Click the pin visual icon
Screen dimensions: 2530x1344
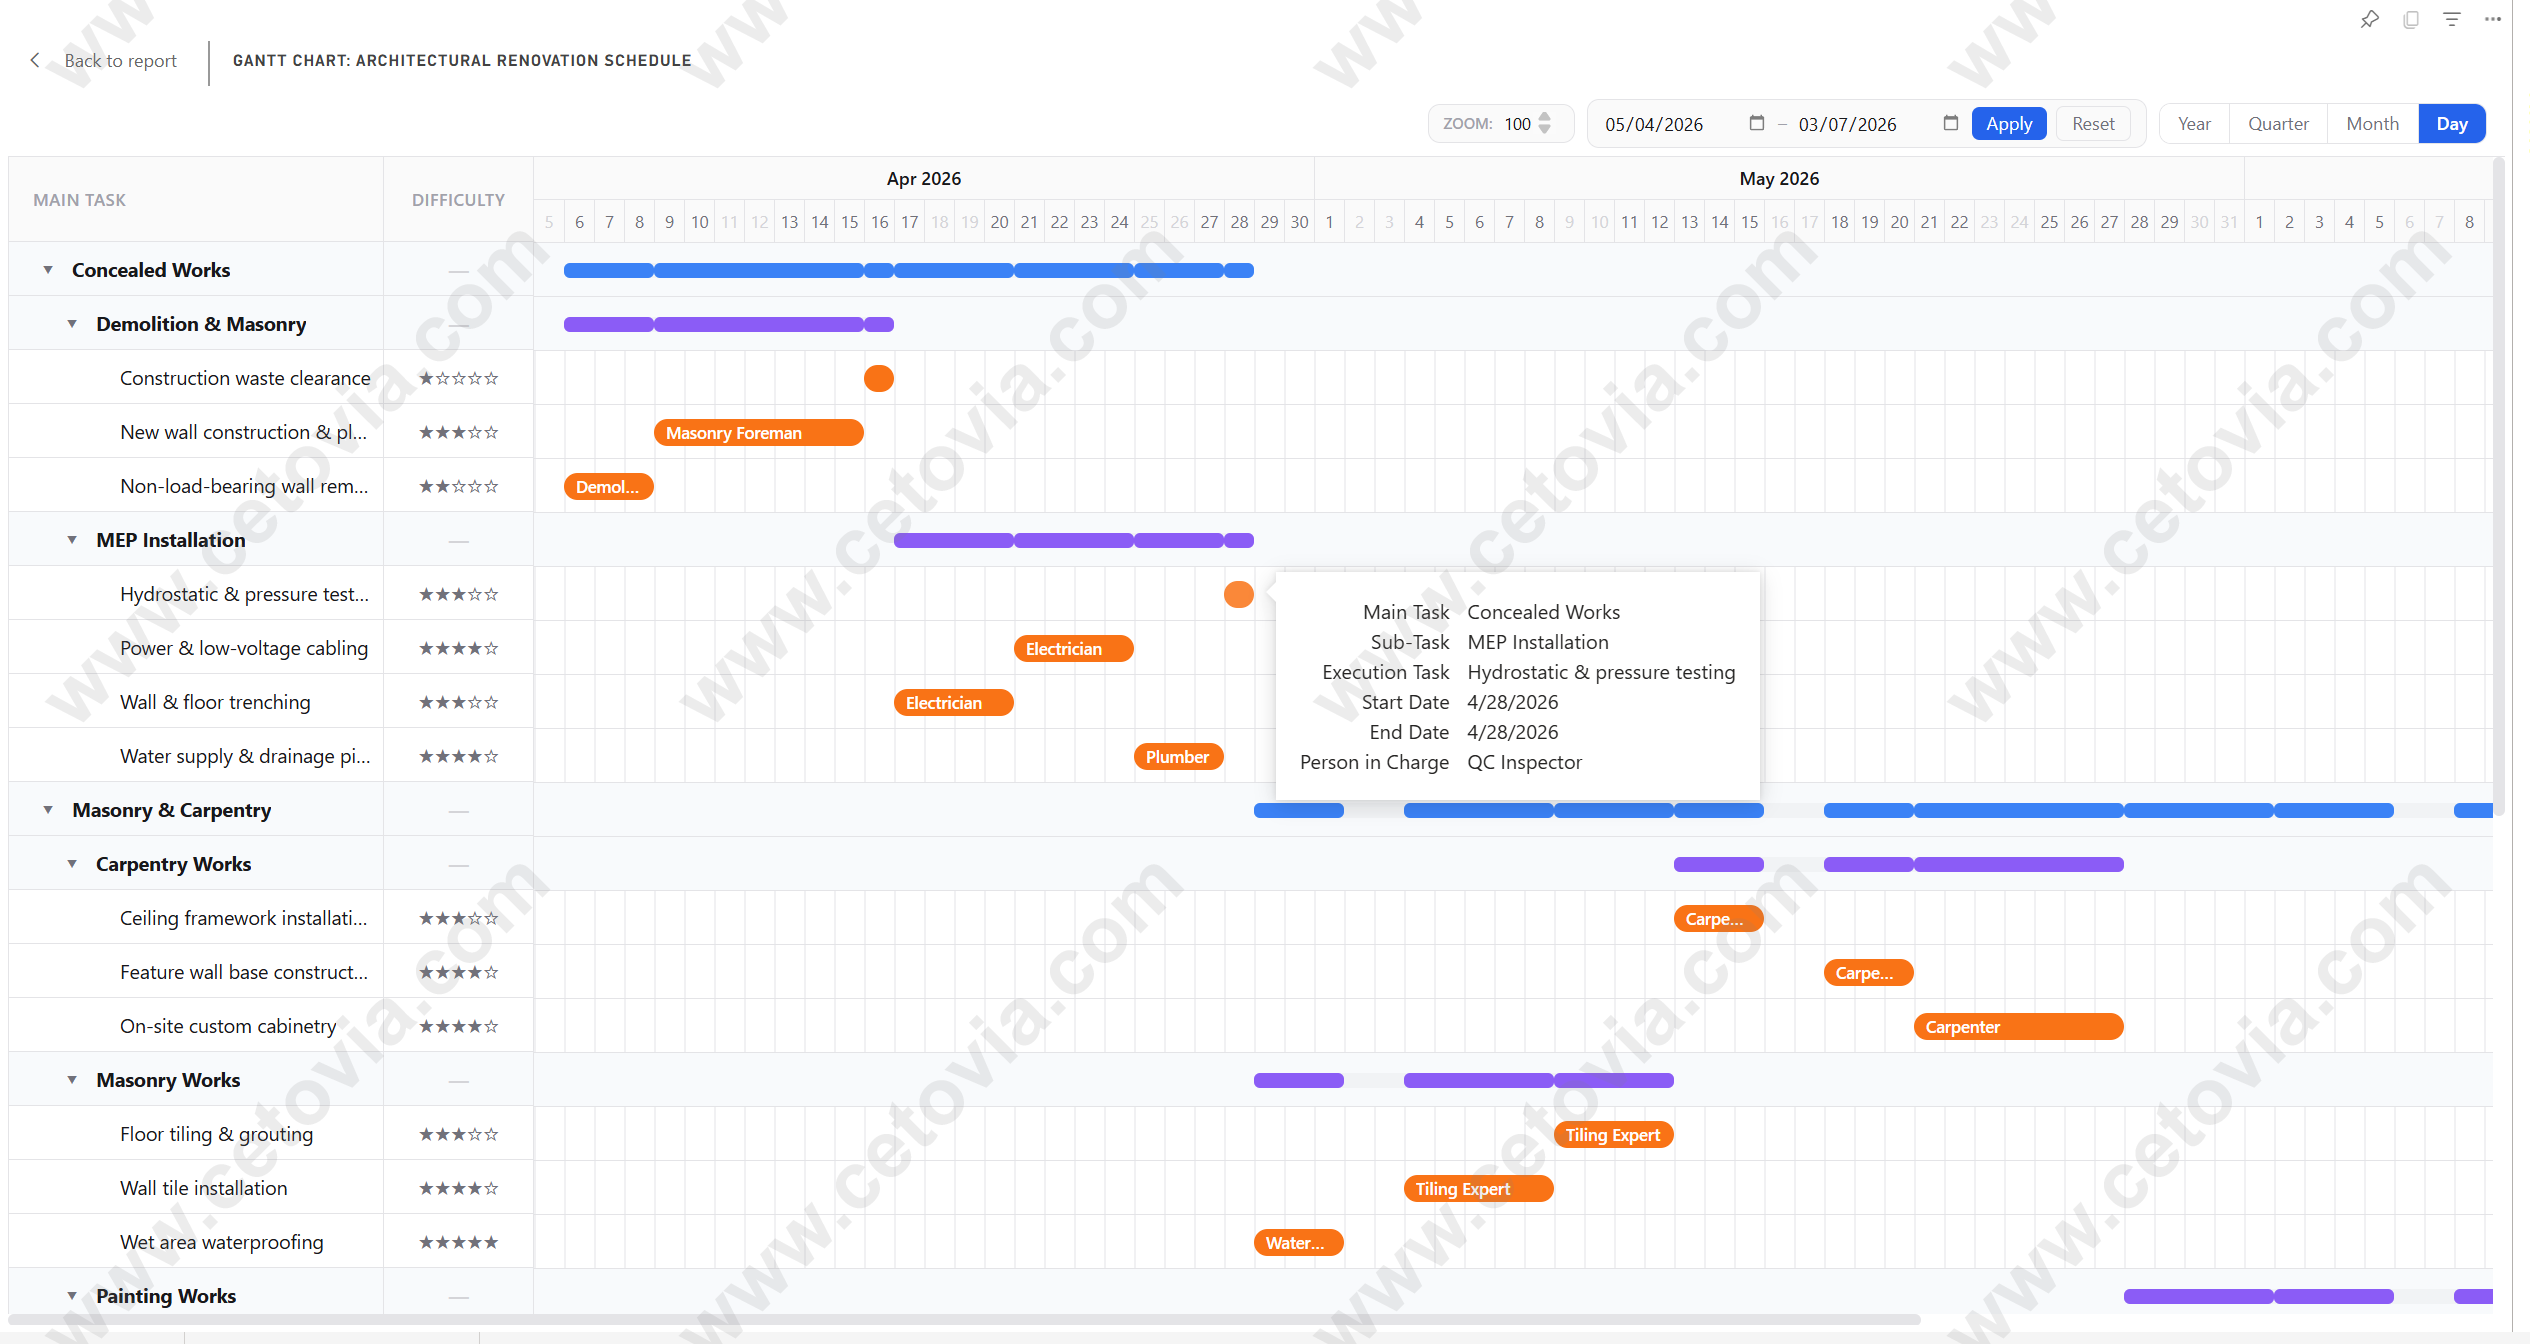coord(2369,19)
